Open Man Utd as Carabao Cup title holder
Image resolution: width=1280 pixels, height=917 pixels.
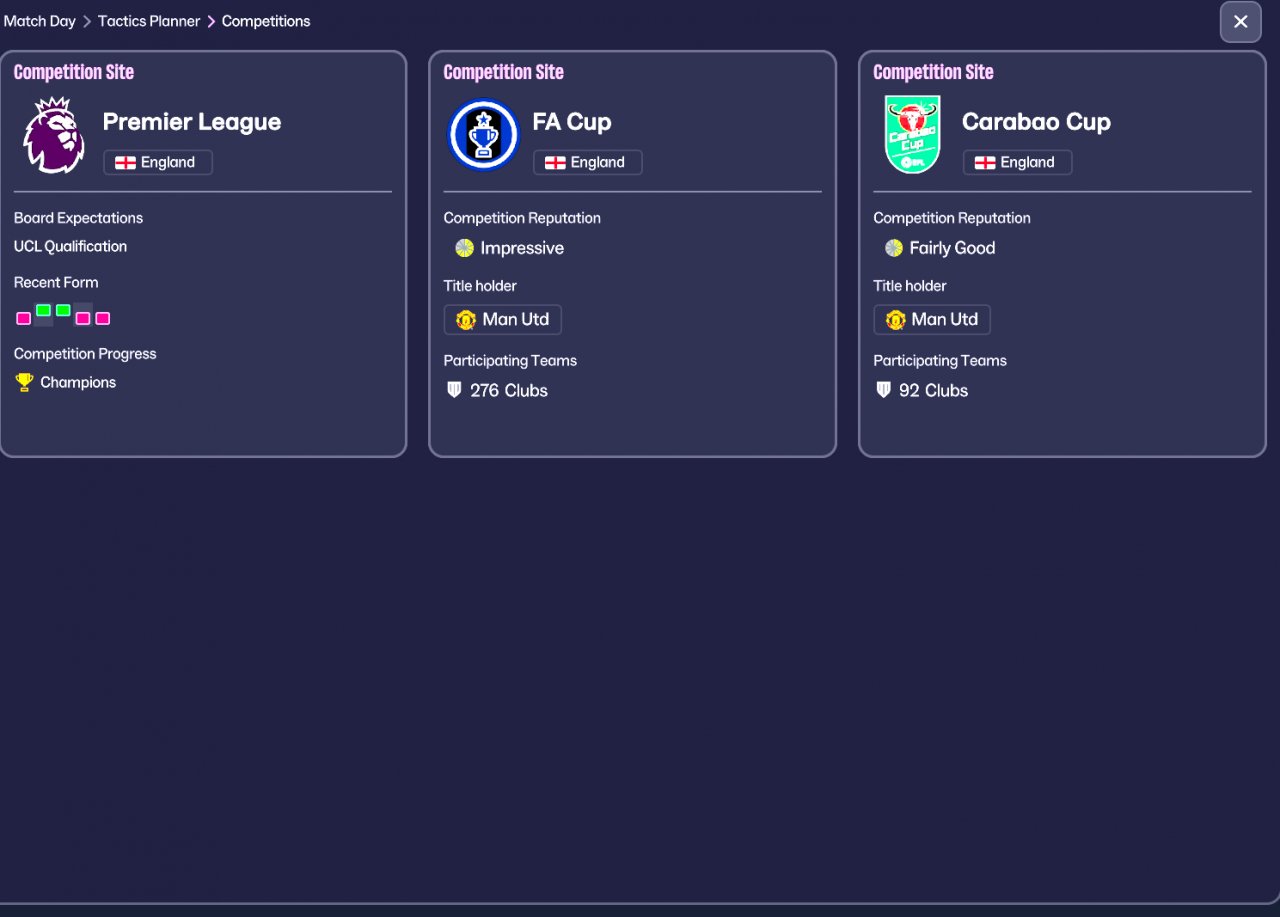click(x=932, y=320)
